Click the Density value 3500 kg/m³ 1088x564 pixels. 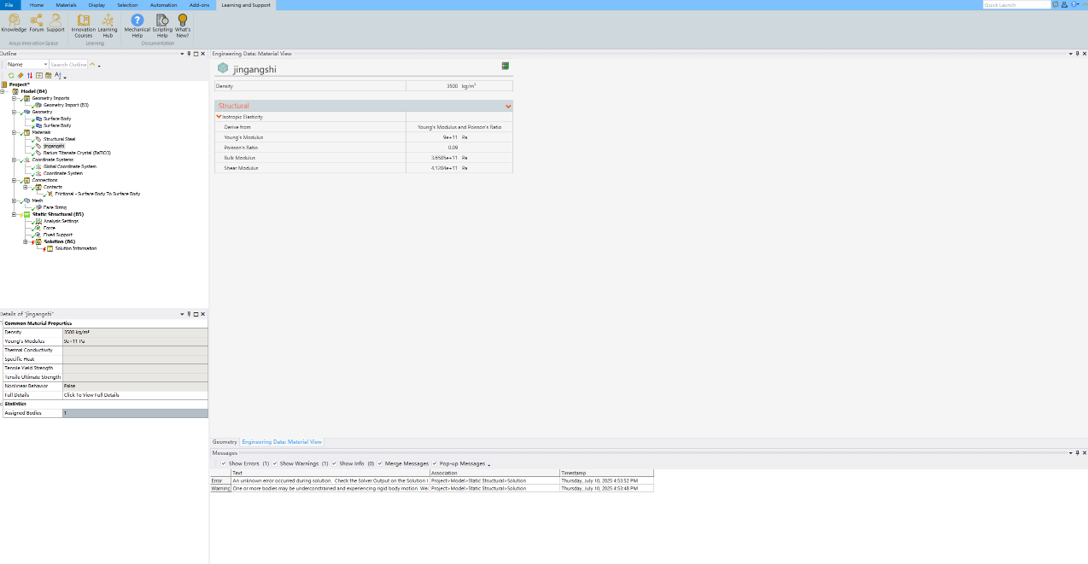point(459,86)
